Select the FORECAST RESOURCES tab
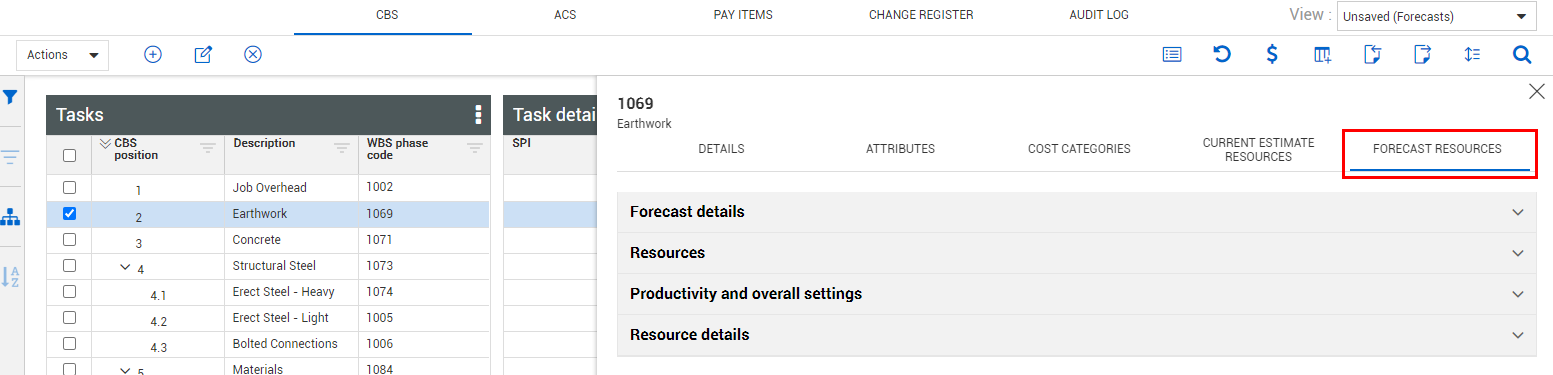 pyautogui.click(x=1437, y=149)
